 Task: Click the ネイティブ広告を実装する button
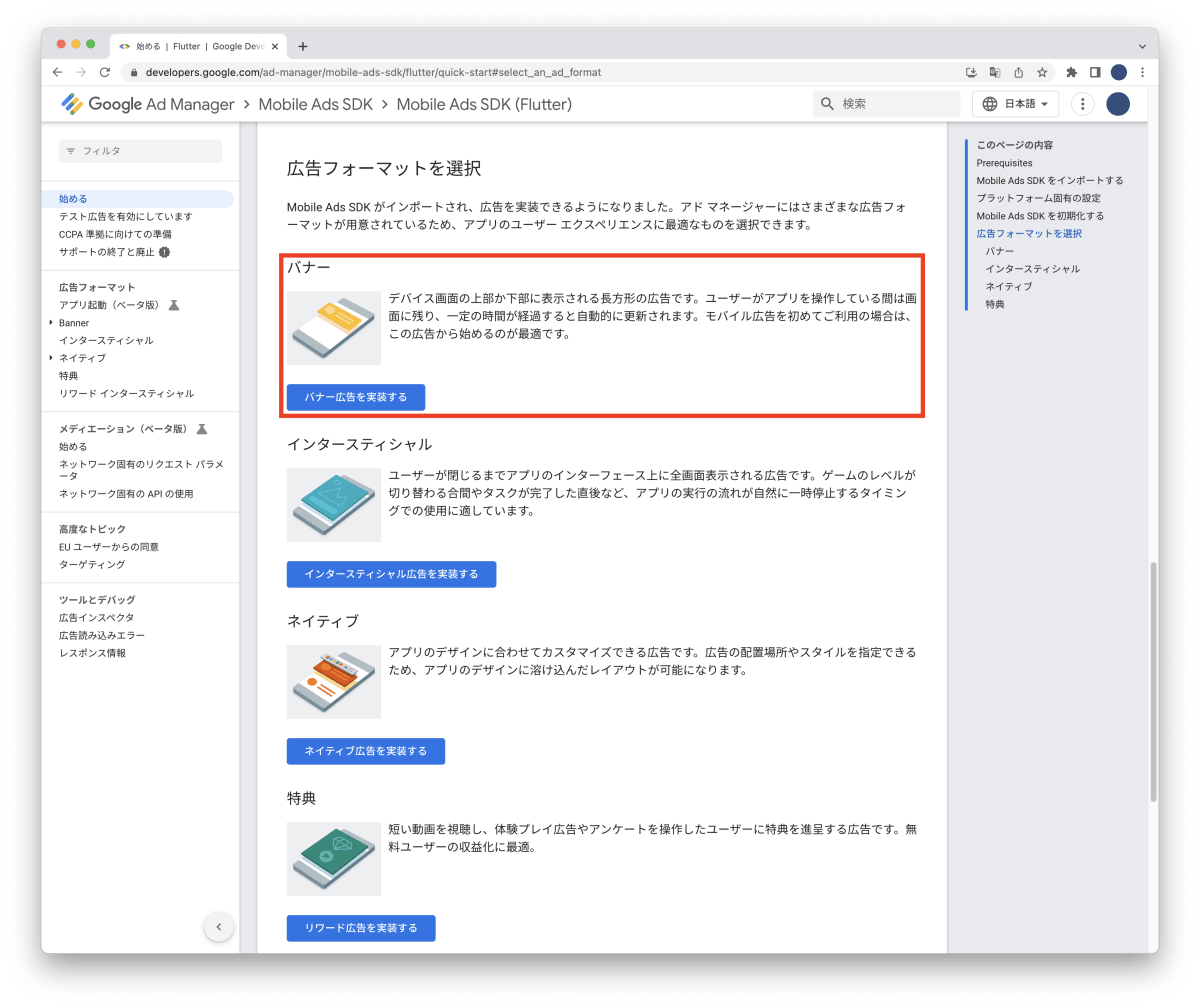coord(365,751)
